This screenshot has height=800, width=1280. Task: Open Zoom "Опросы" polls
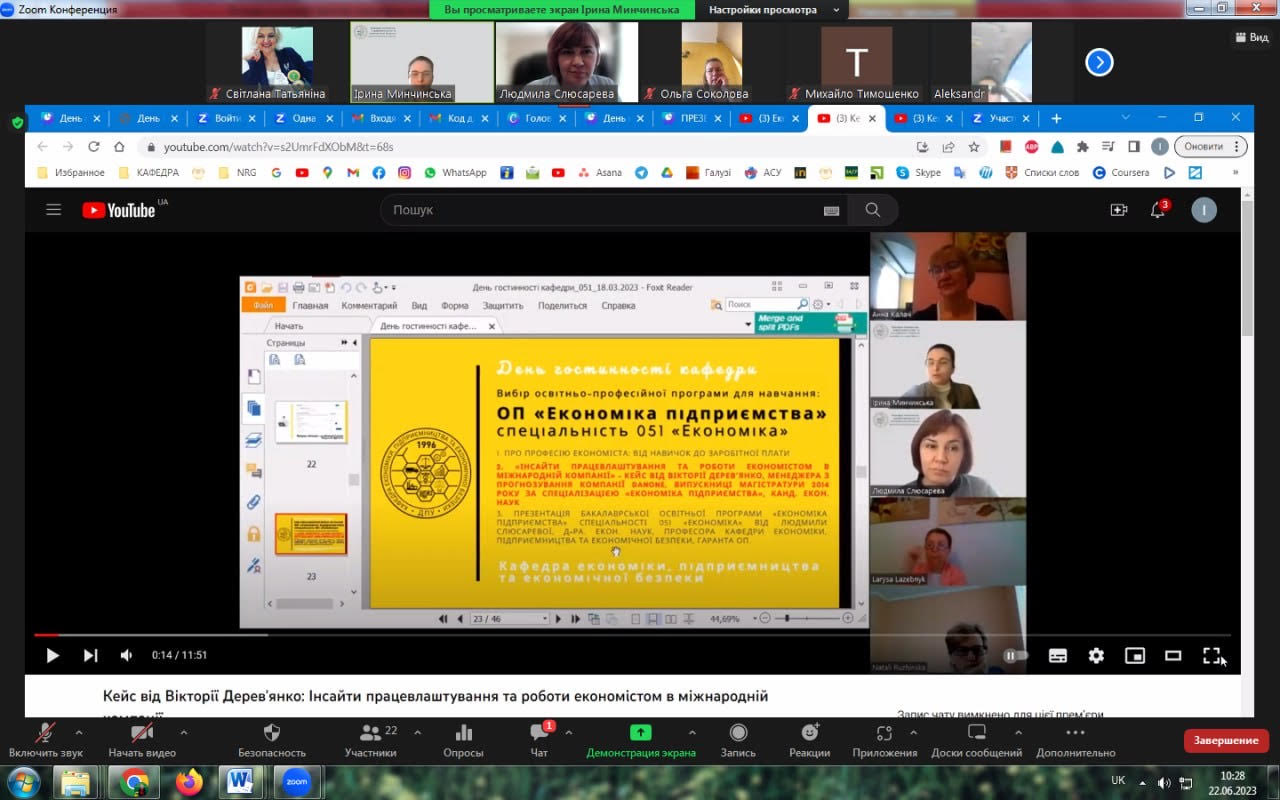click(463, 741)
